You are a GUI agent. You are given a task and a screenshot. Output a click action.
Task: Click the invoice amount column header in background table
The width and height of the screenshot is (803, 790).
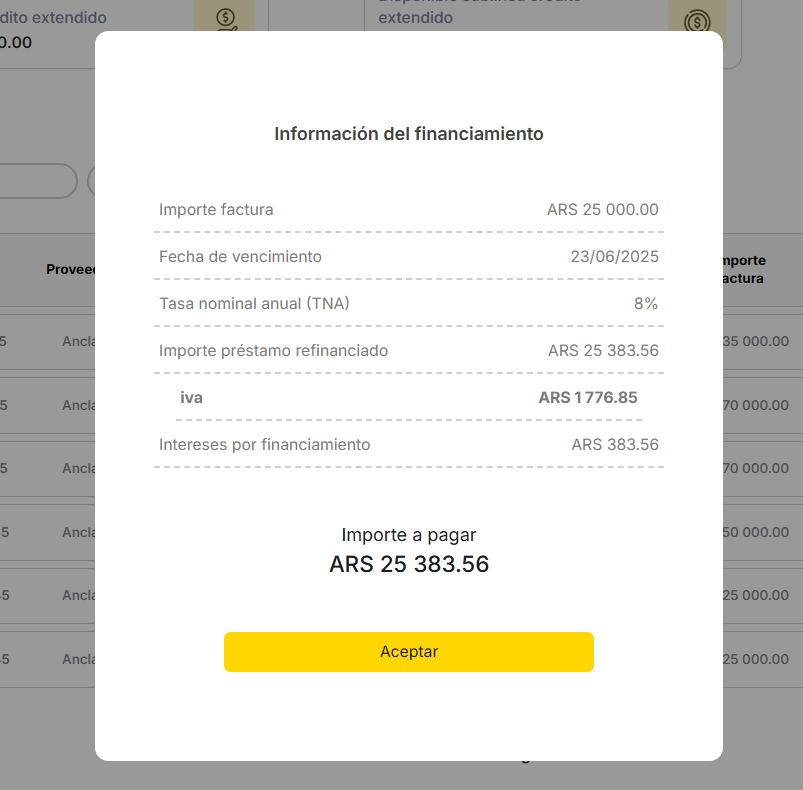(x=743, y=270)
